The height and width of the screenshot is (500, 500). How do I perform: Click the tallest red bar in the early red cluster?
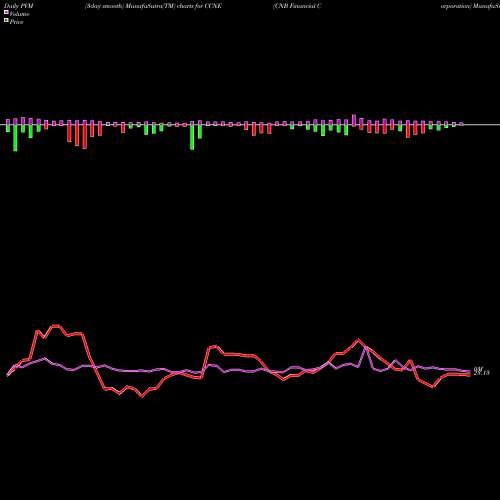point(85,137)
